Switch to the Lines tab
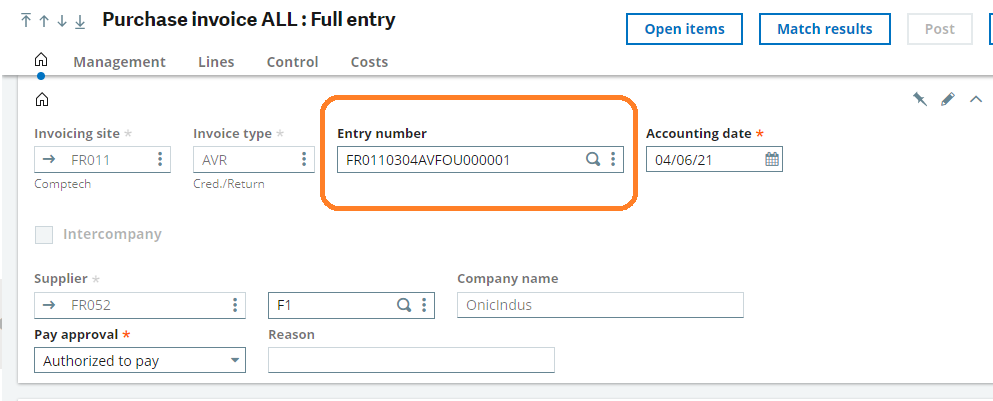The width and height of the screenshot is (993, 401). pyautogui.click(x=216, y=62)
